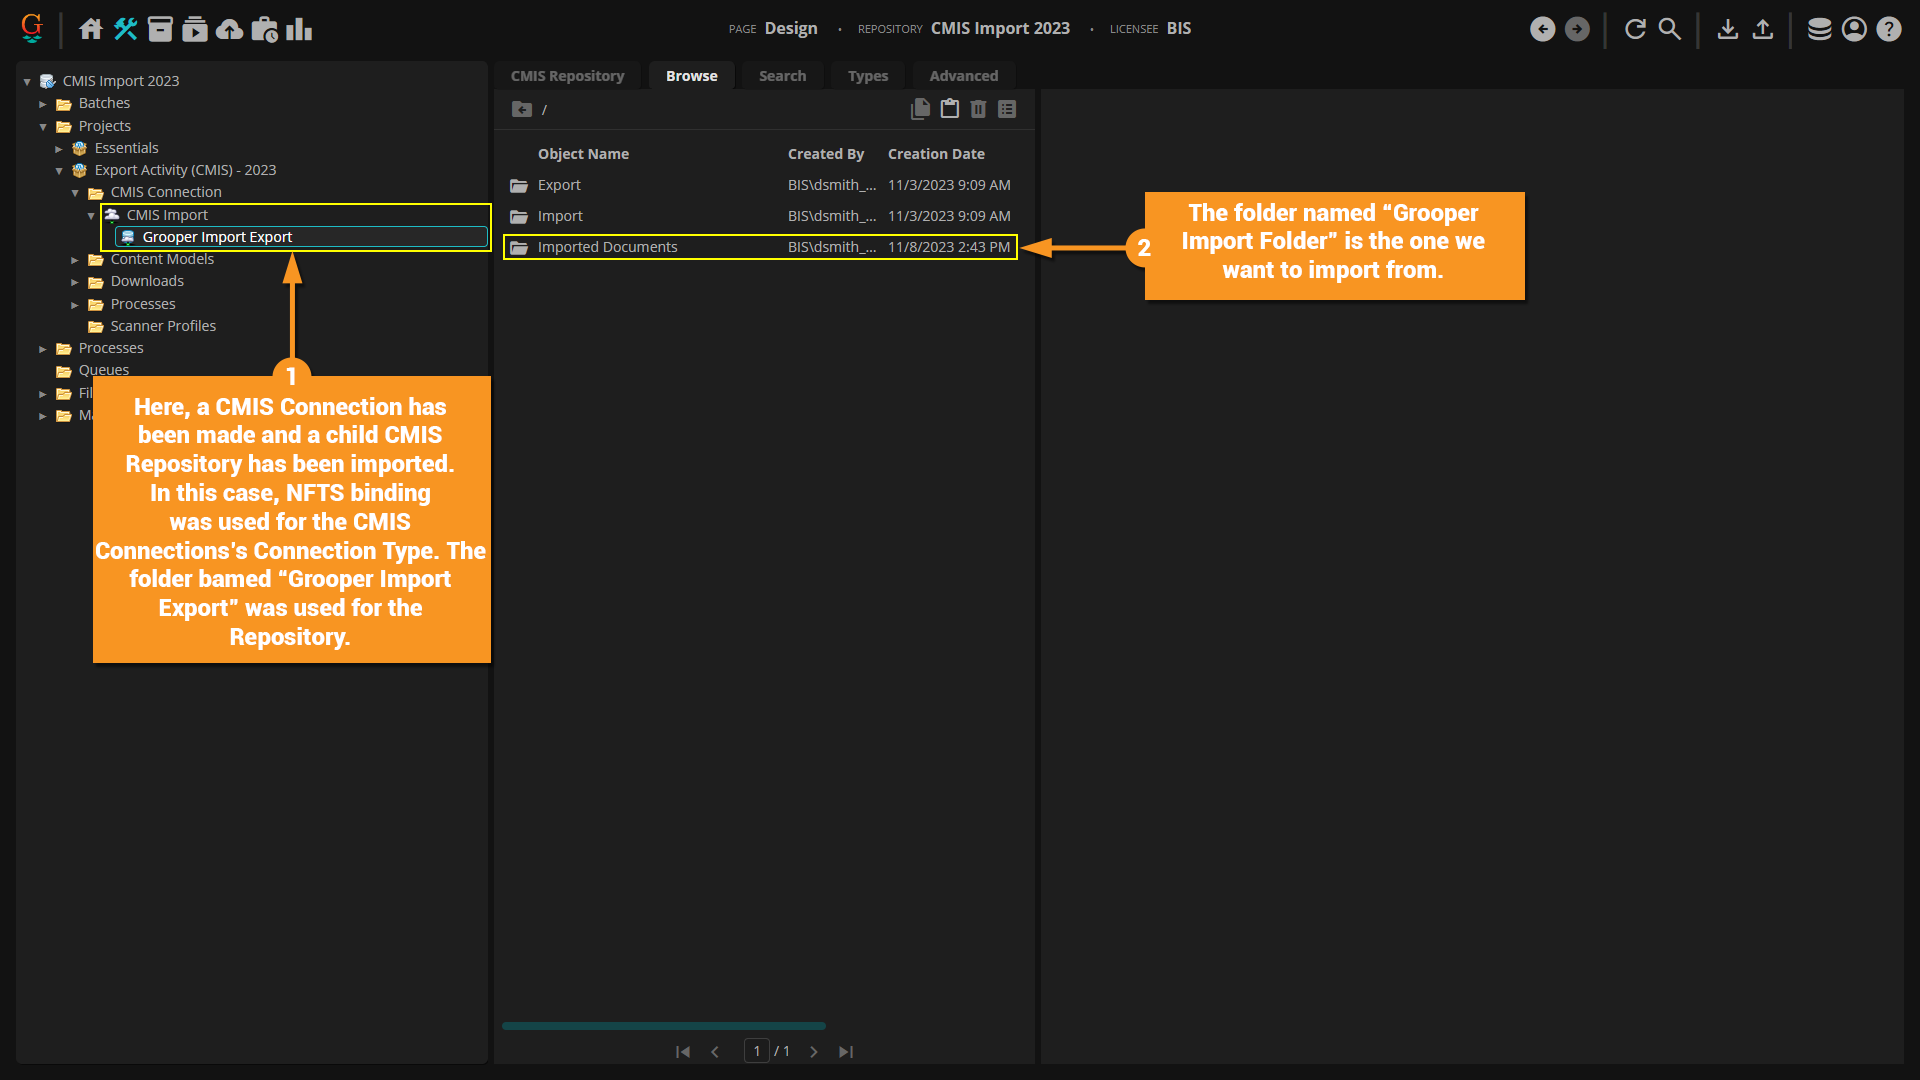This screenshot has height=1080, width=1920.
Task: Open the Batches archive-box icon
Action: pos(160,29)
